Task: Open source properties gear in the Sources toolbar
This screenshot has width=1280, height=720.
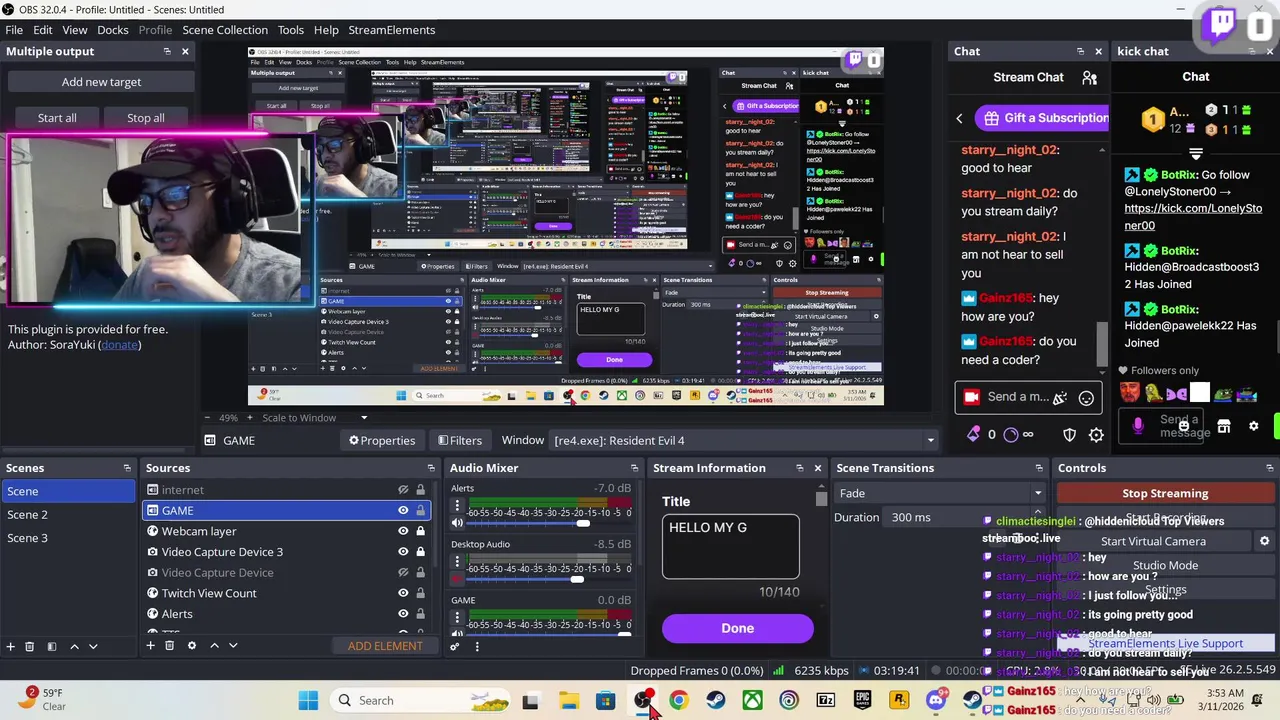Action: [x=192, y=646]
